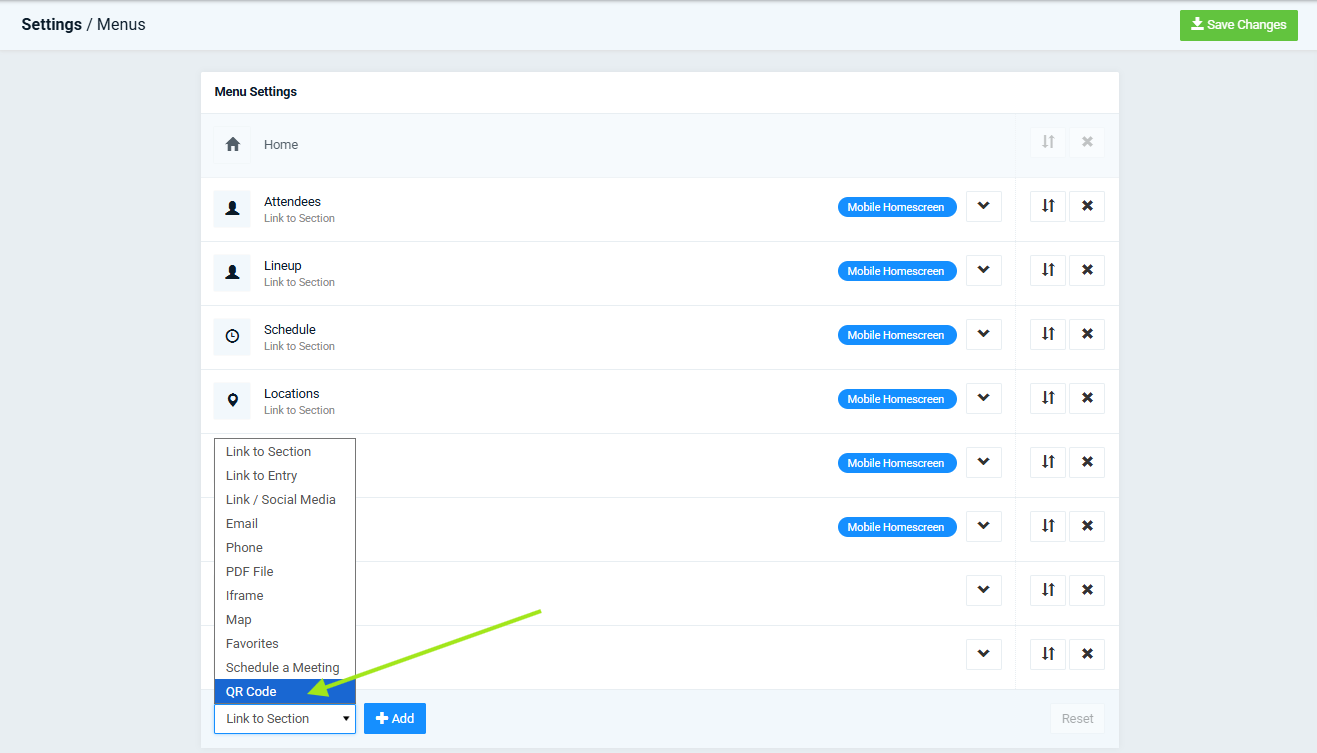
Task: Save Changes to the menu settings
Action: pos(1239,25)
